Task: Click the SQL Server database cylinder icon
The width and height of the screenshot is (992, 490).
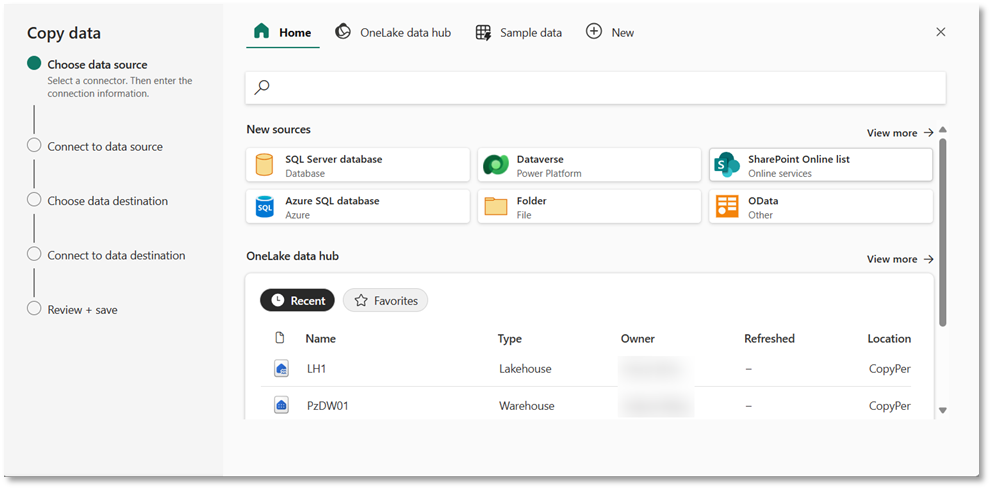Action: [264, 165]
